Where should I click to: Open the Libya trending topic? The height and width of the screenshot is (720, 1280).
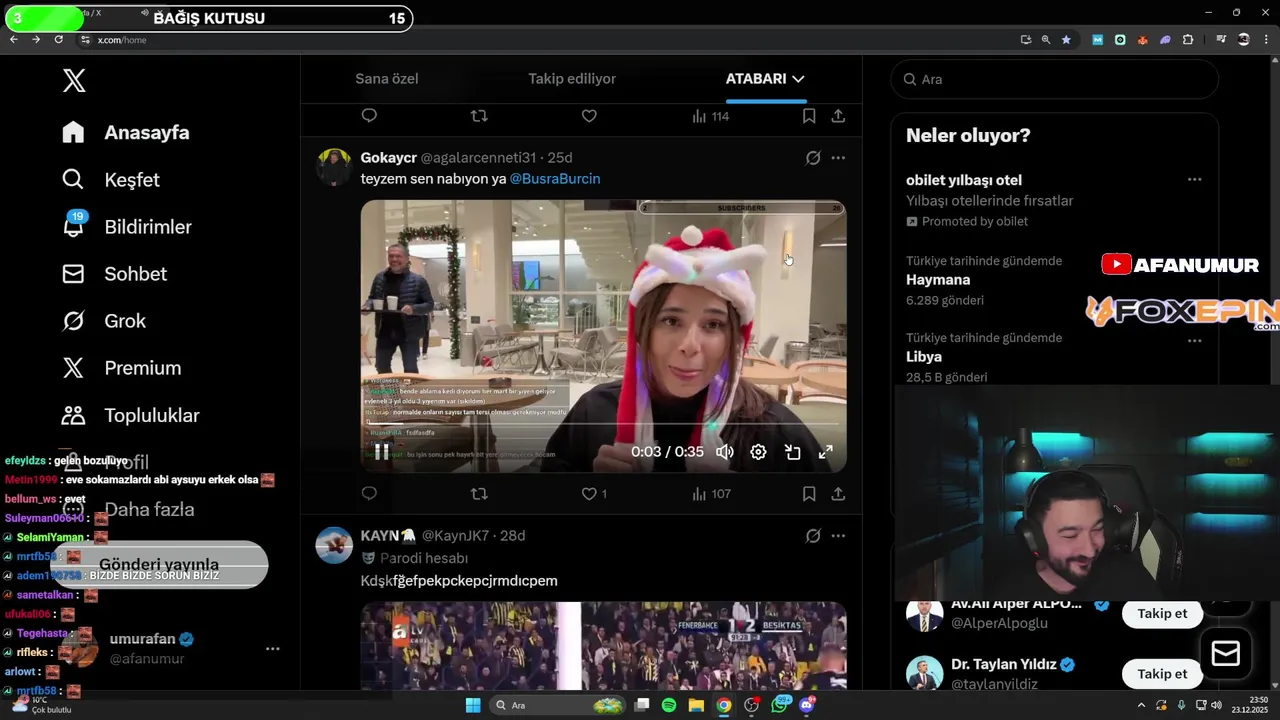click(924, 357)
